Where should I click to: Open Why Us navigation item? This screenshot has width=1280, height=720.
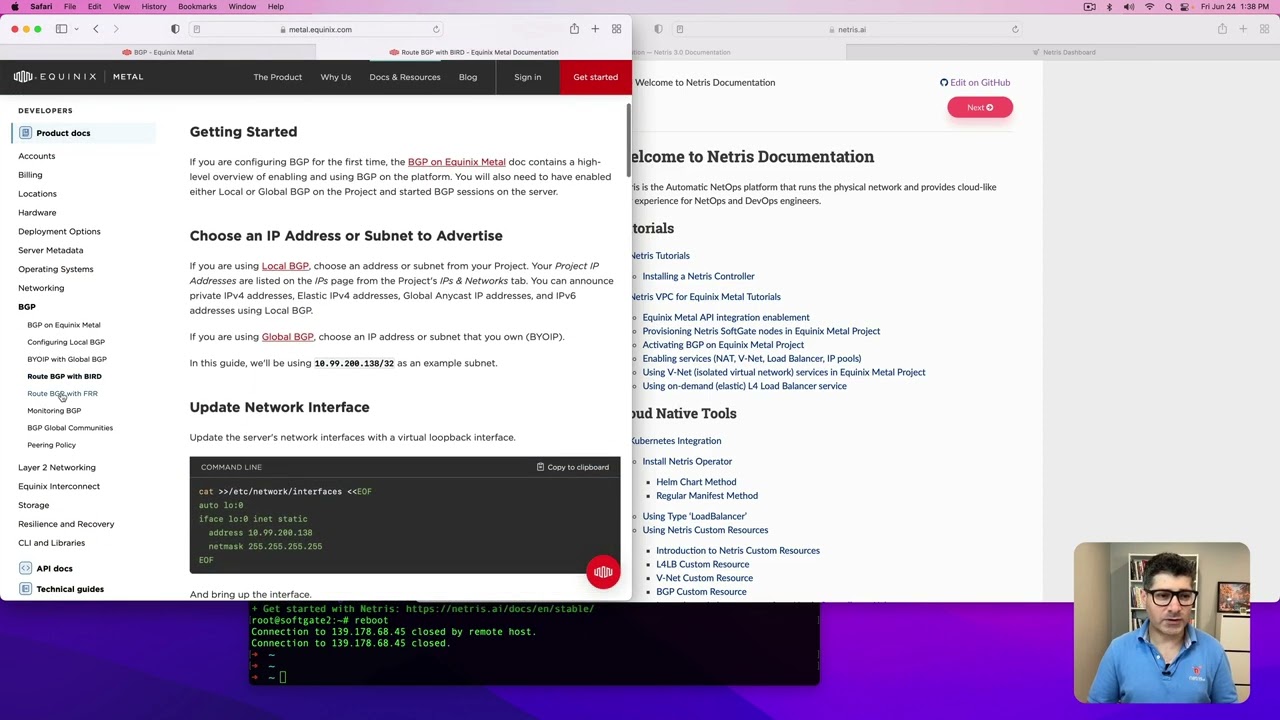pos(335,77)
